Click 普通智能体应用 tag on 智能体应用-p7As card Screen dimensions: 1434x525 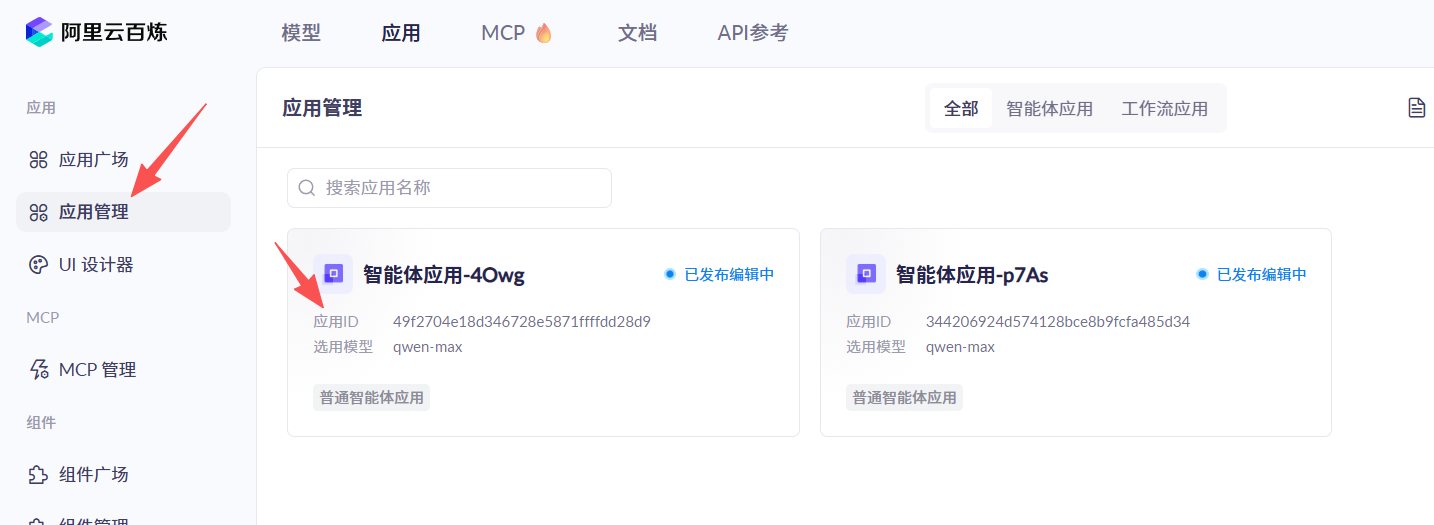(x=905, y=398)
